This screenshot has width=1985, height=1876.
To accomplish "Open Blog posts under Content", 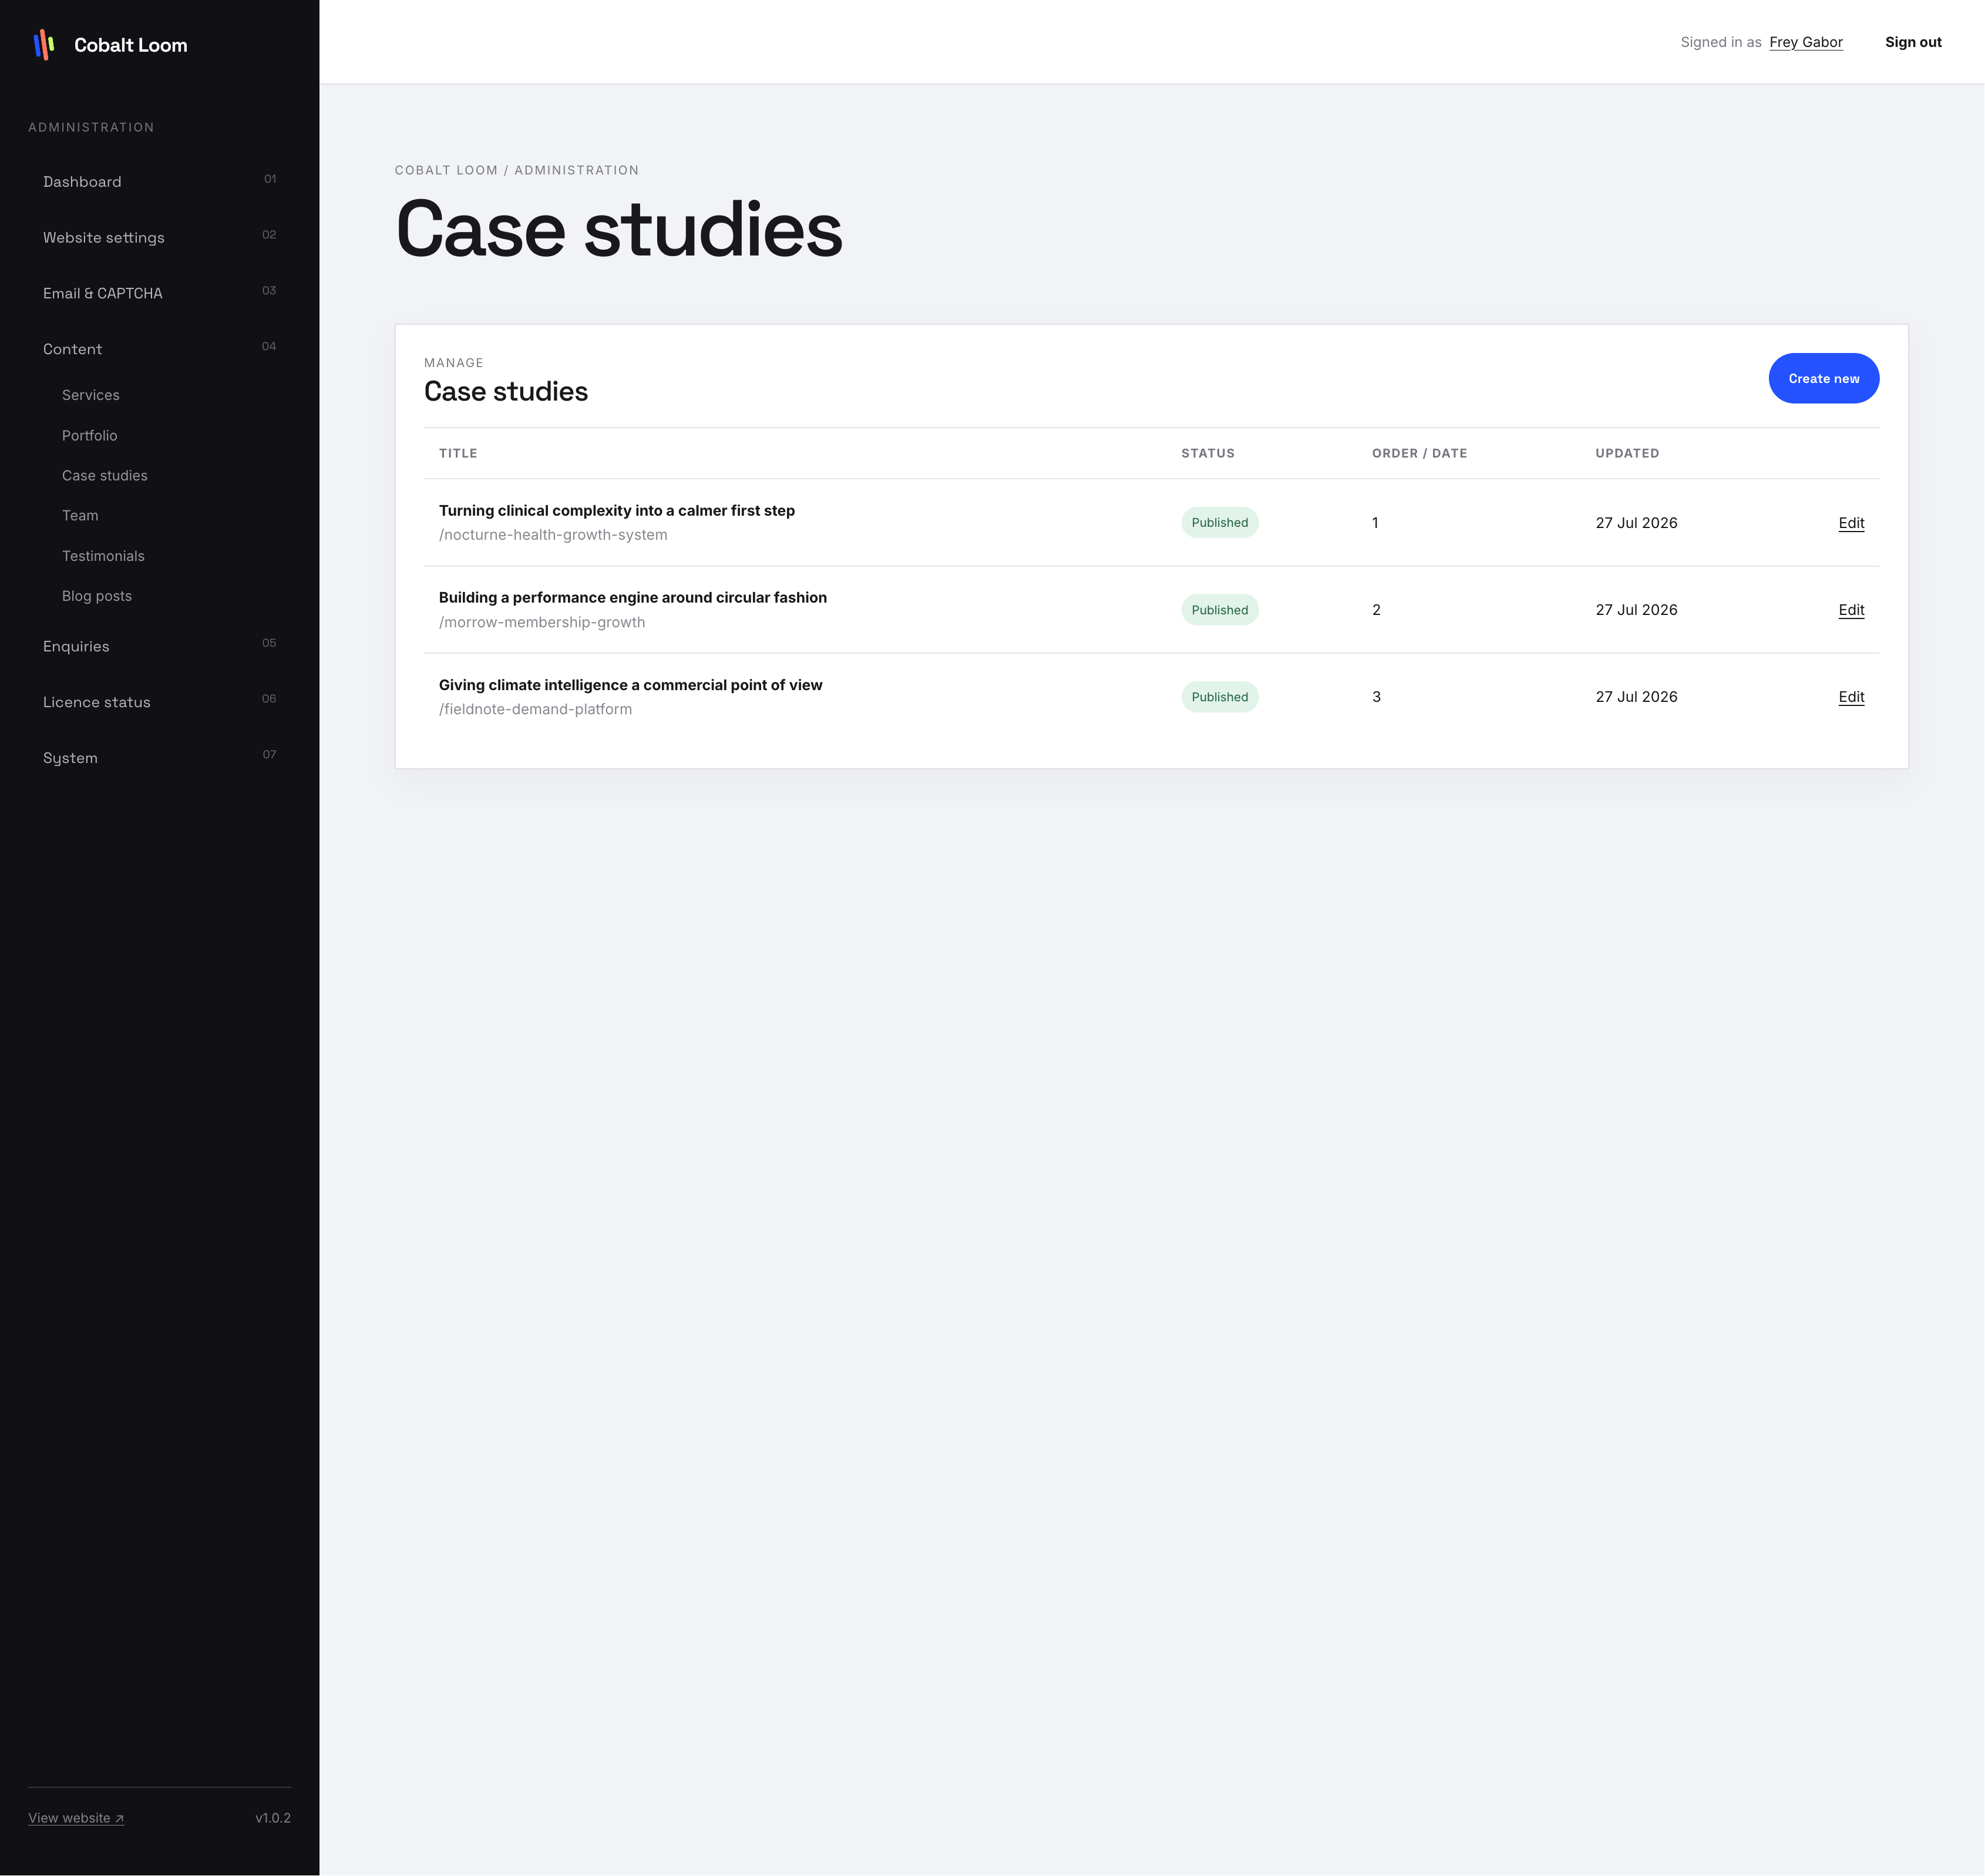I will coord(97,596).
